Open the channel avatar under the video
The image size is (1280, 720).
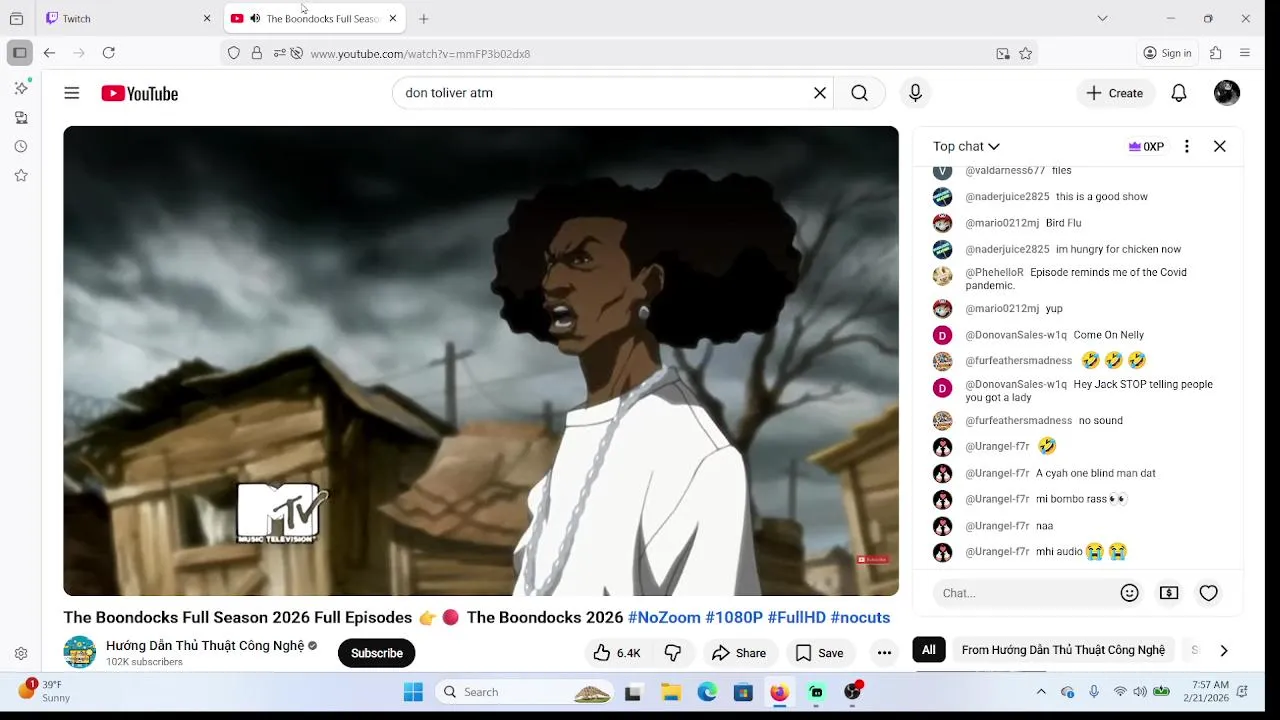coord(80,652)
